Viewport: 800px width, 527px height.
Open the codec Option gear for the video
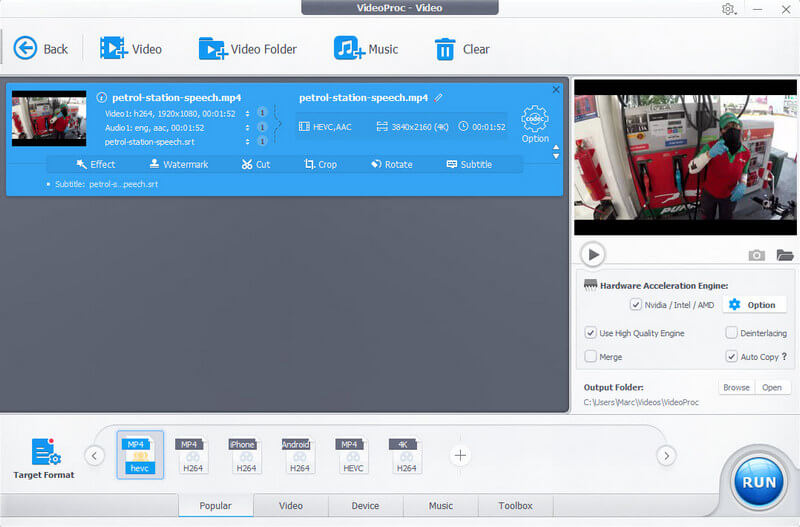click(x=535, y=124)
